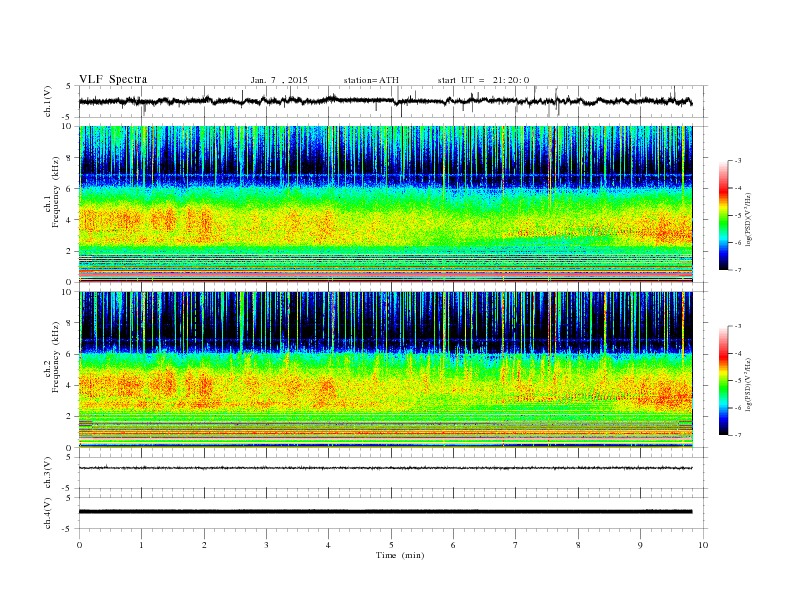Click the thick ch.4 voltage waveform trace
Image resolution: width=792 pixels, height=612 pixels.
point(385,512)
